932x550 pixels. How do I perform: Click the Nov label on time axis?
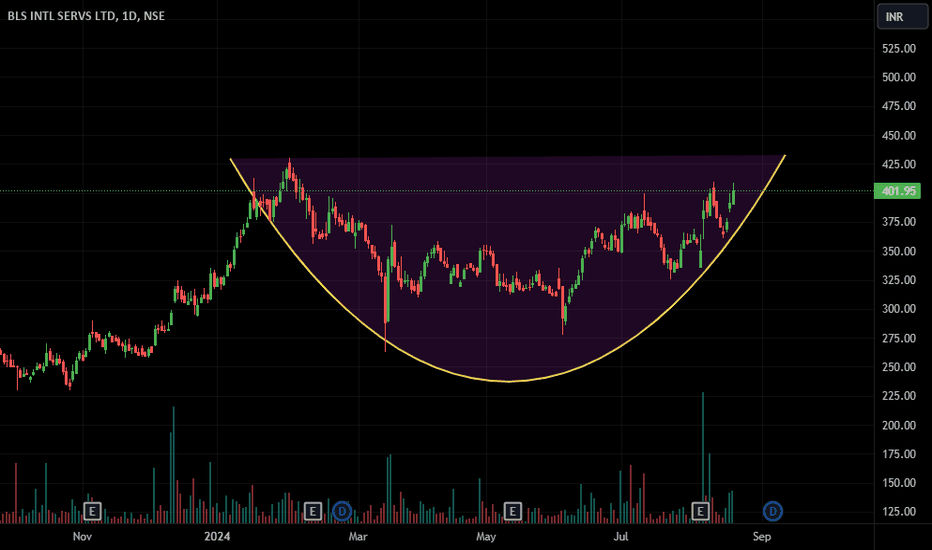(82, 536)
